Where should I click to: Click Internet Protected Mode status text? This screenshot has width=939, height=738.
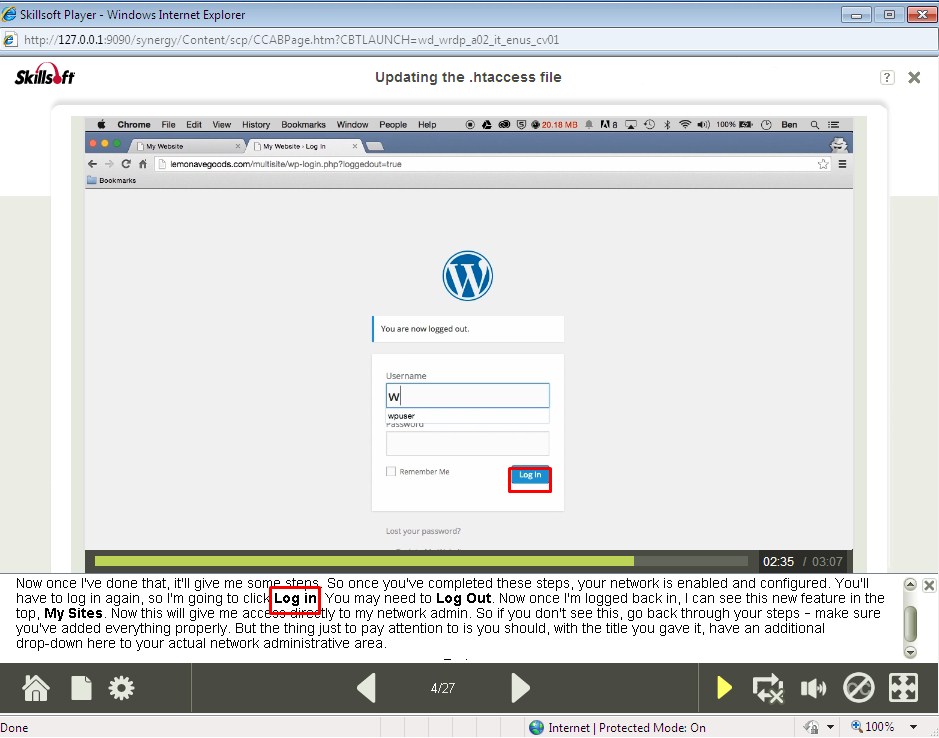coord(626,728)
